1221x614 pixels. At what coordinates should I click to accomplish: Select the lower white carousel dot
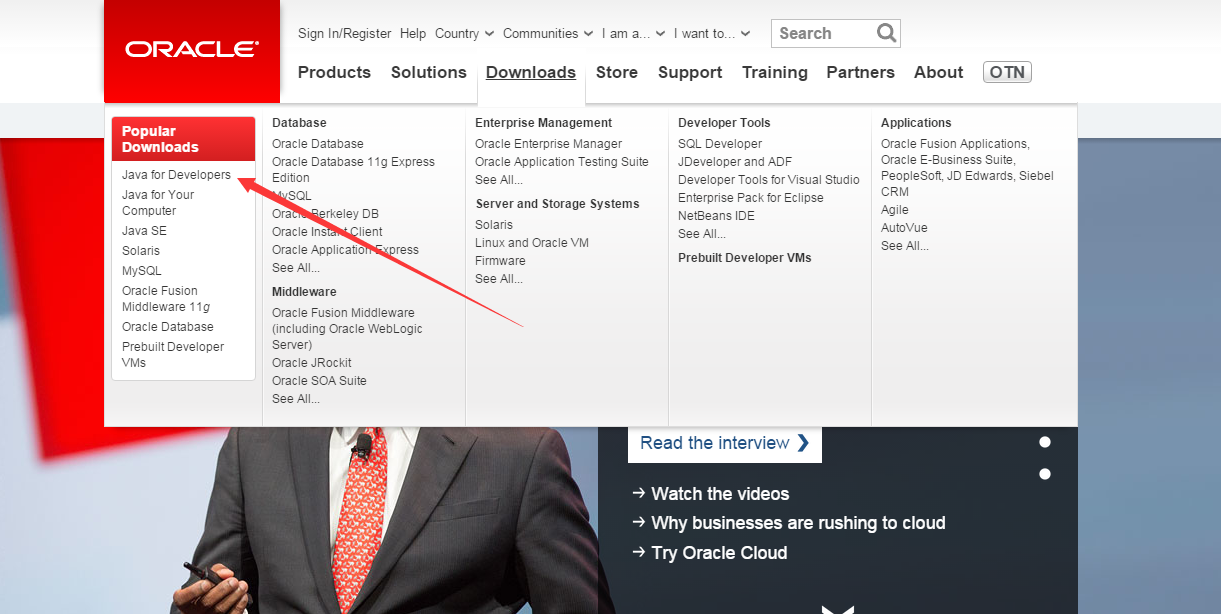(x=1045, y=474)
